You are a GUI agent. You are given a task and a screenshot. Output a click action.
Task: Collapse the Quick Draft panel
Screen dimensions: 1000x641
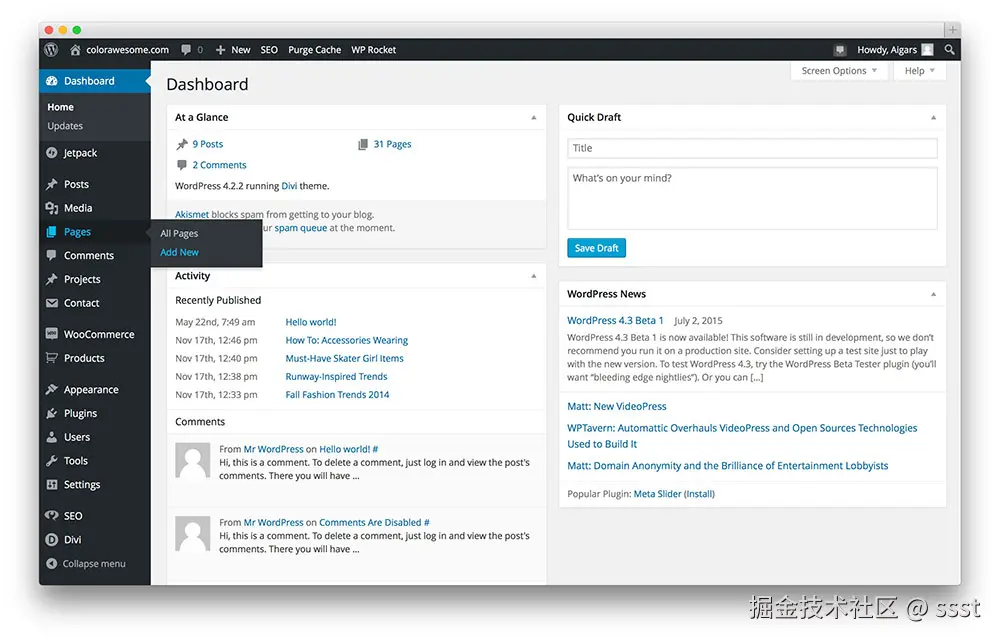(x=933, y=117)
